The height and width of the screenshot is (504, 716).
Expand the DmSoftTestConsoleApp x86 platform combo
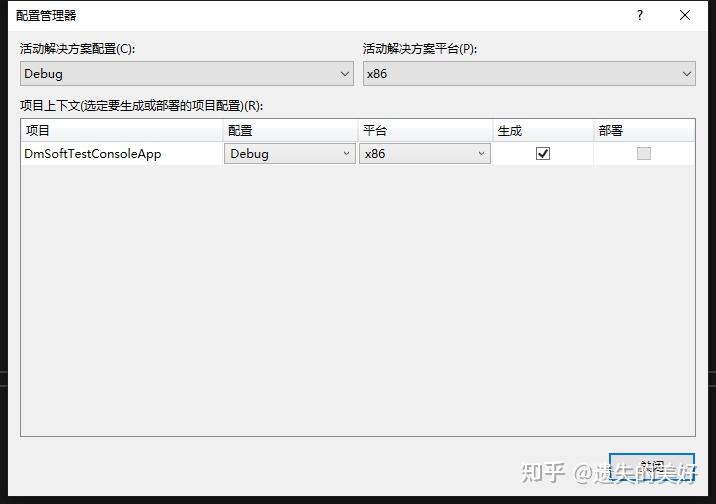pyautogui.click(x=425, y=153)
